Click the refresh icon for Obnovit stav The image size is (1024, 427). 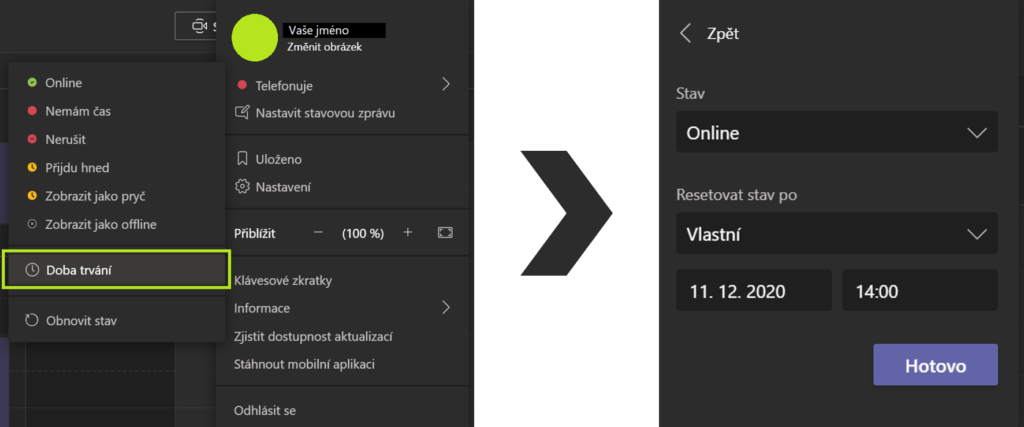click(32, 320)
